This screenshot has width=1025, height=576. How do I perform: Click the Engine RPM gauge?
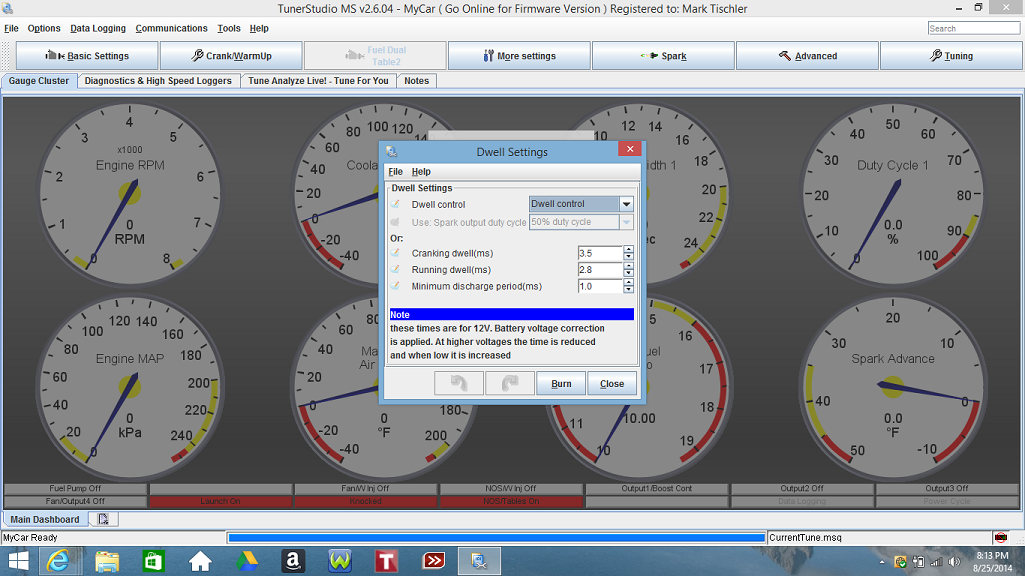point(129,194)
